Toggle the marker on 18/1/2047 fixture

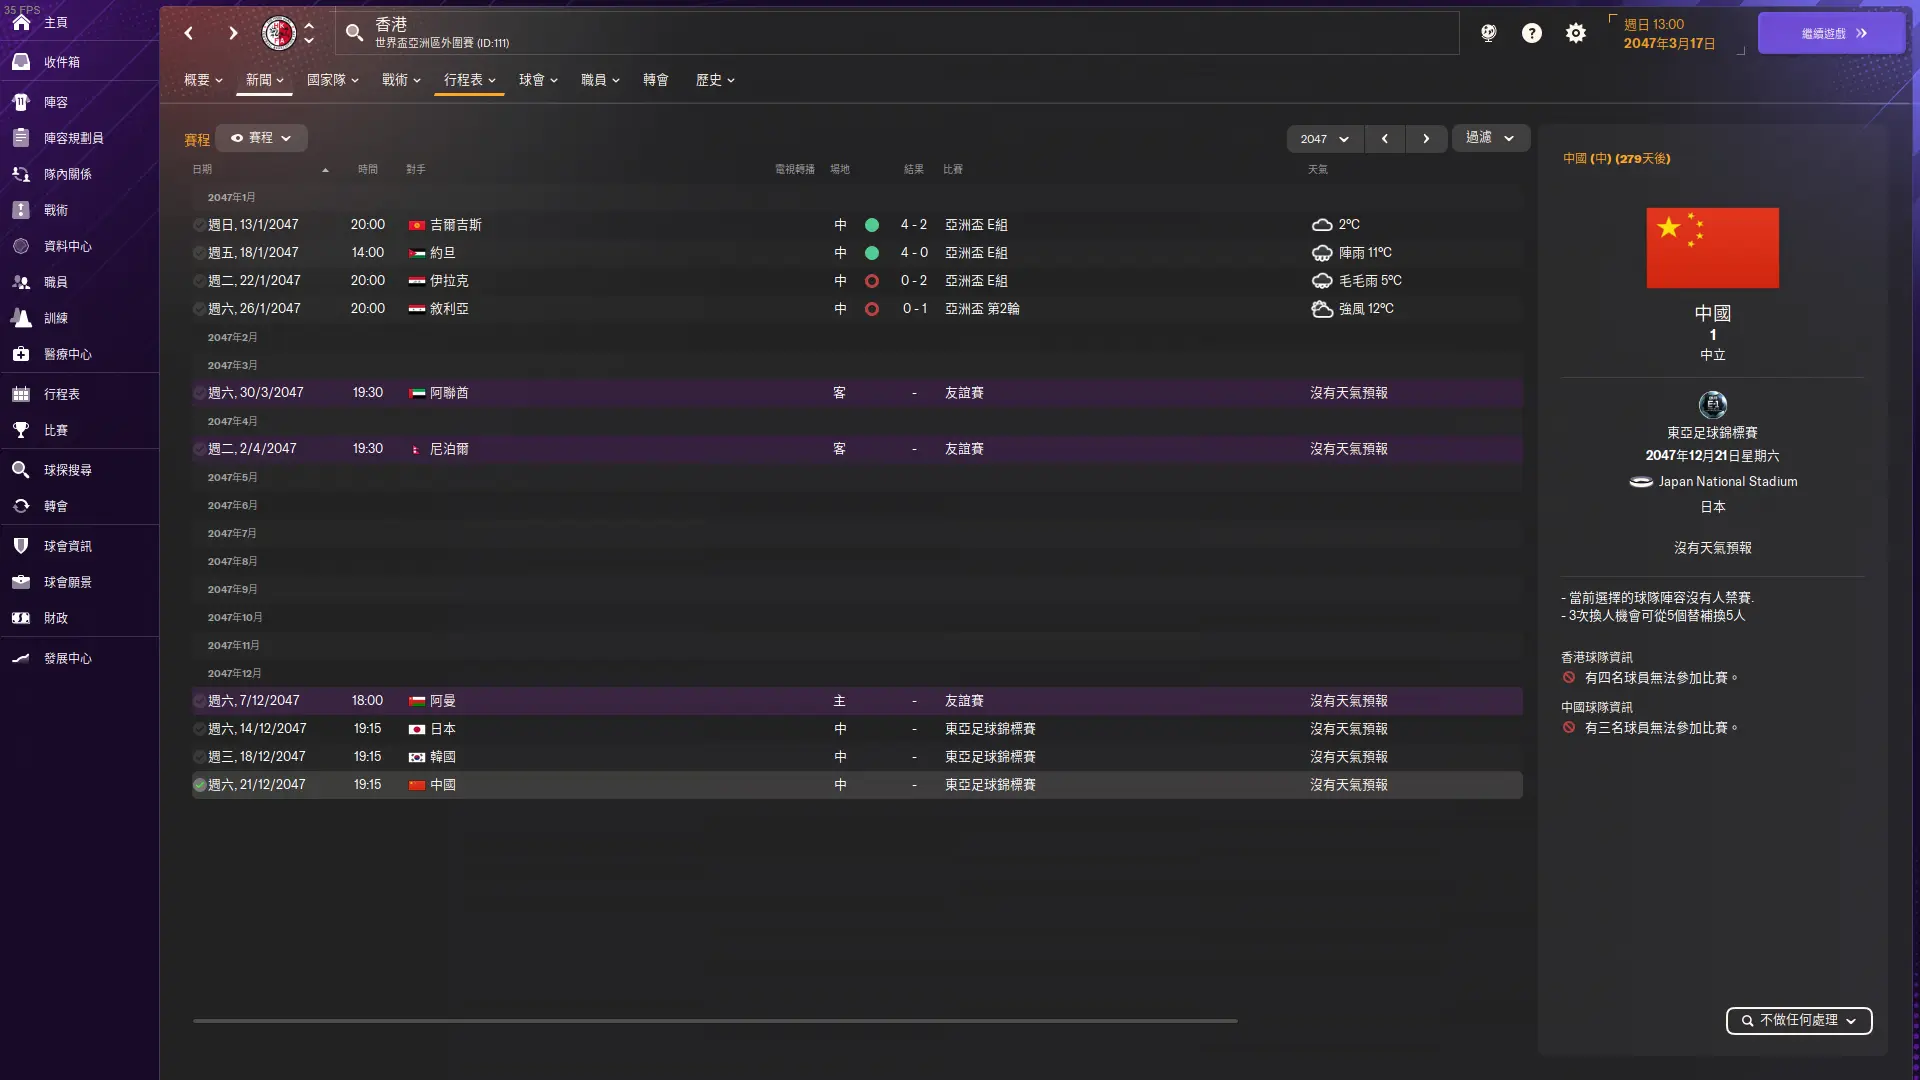coord(199,253)
